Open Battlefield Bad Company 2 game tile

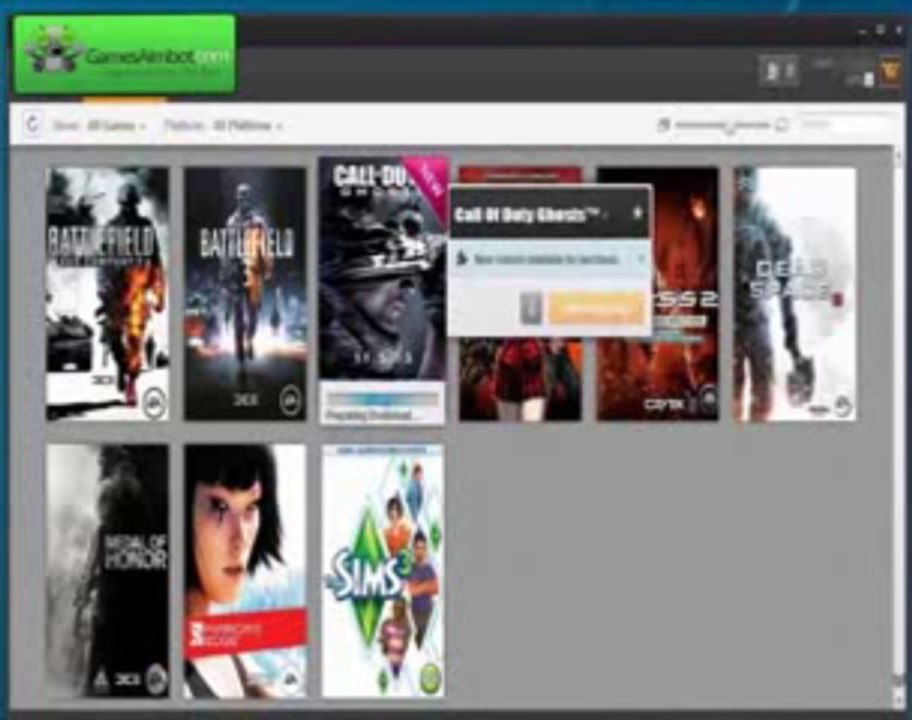(x=108, y=294)
